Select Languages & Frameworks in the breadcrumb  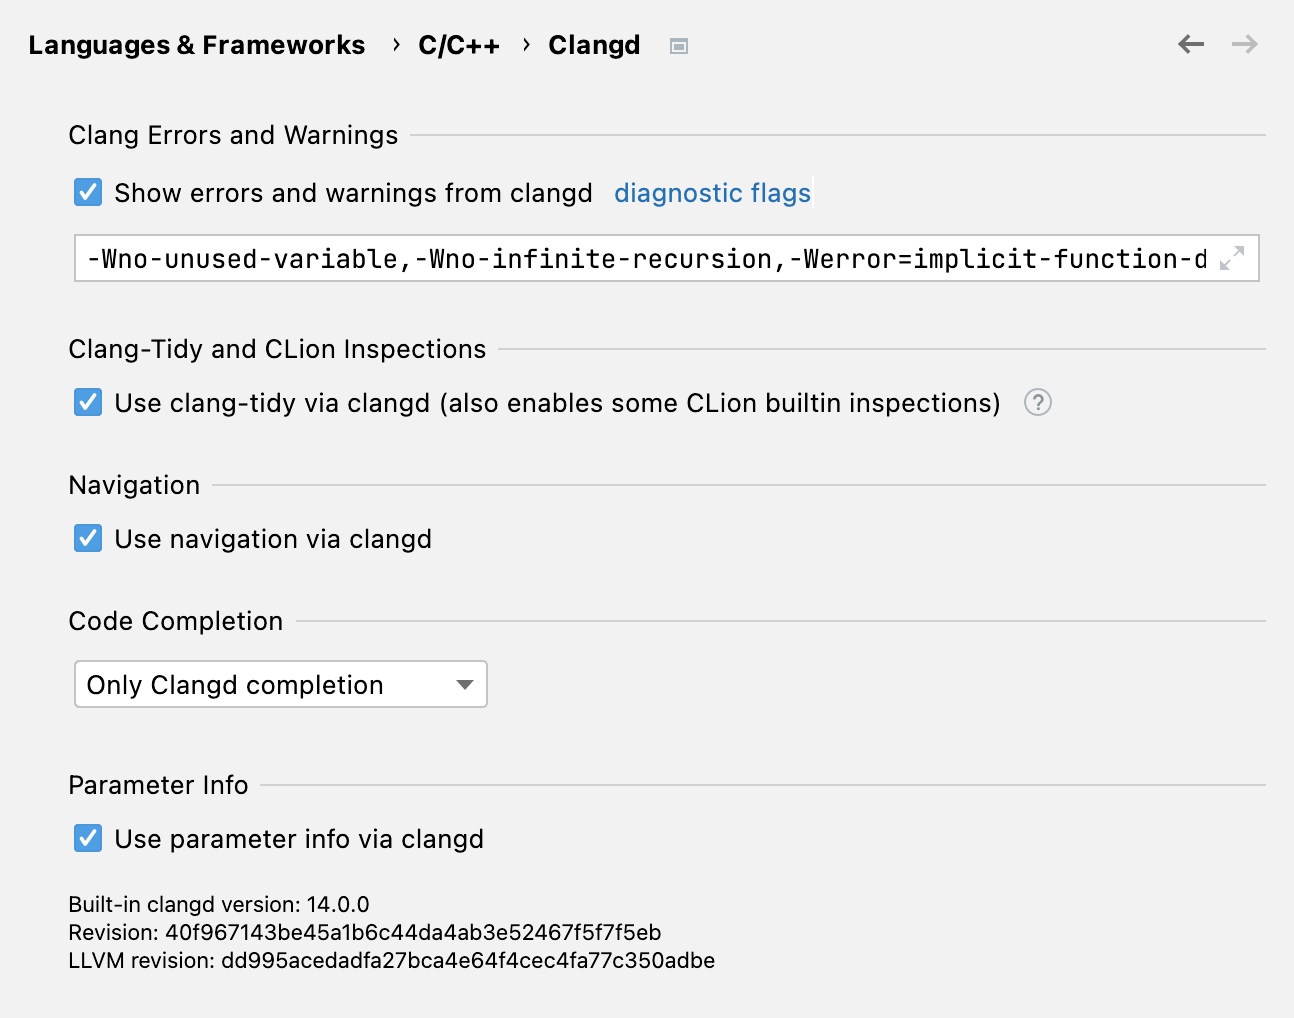coord(196,45)
